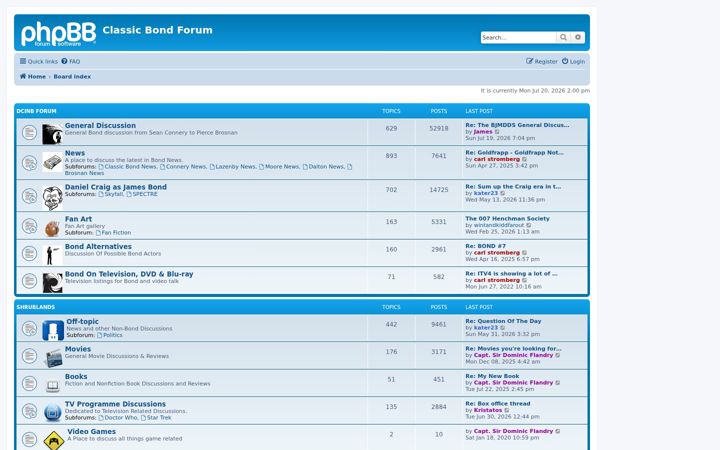This screenshot has width=720, height=450.
Task: Click the Fan Art forum image
Action: [52, 228]
